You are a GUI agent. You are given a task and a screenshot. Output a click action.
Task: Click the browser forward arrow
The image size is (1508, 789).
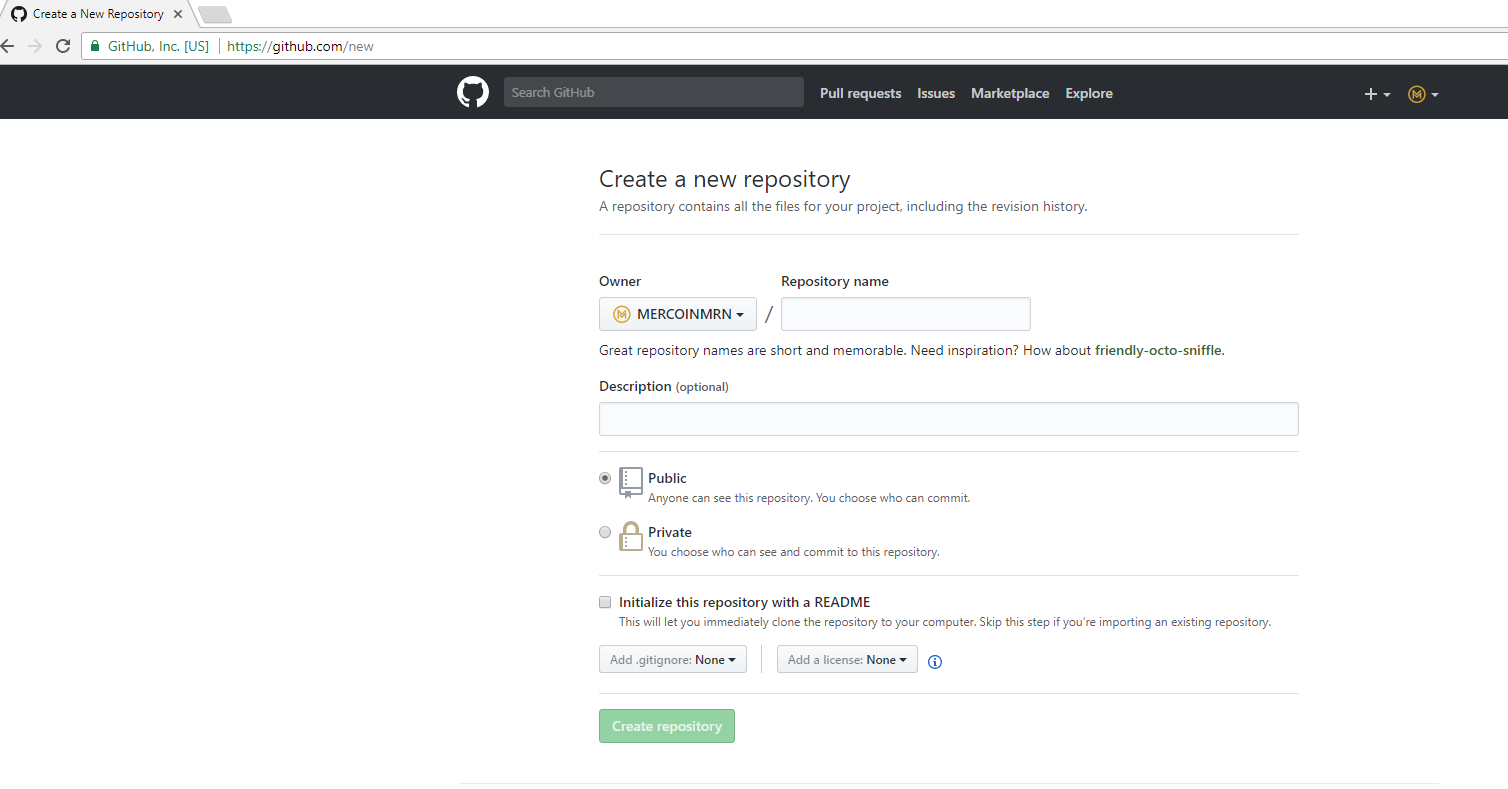click(35, 46)
